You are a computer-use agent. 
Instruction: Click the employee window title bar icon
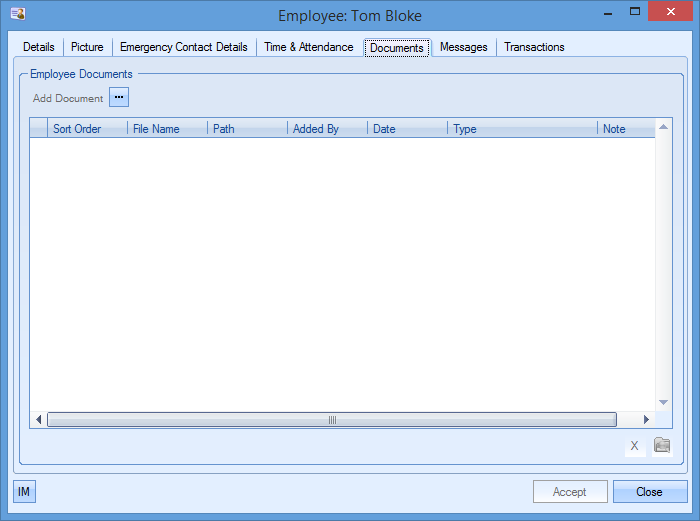[x=18, y=14]
